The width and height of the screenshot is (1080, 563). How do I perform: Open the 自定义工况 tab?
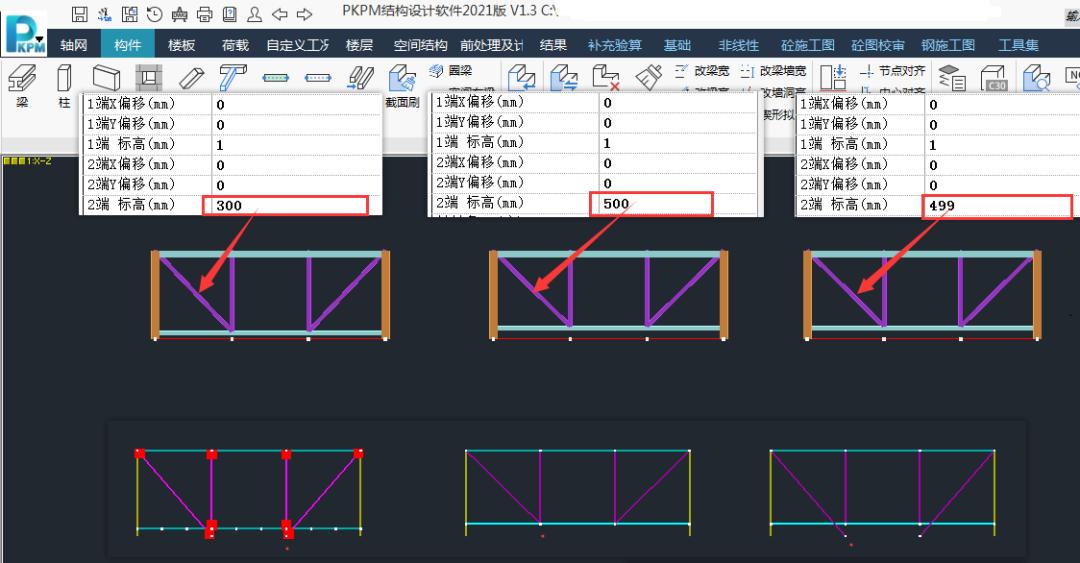[x=298, y=45]
